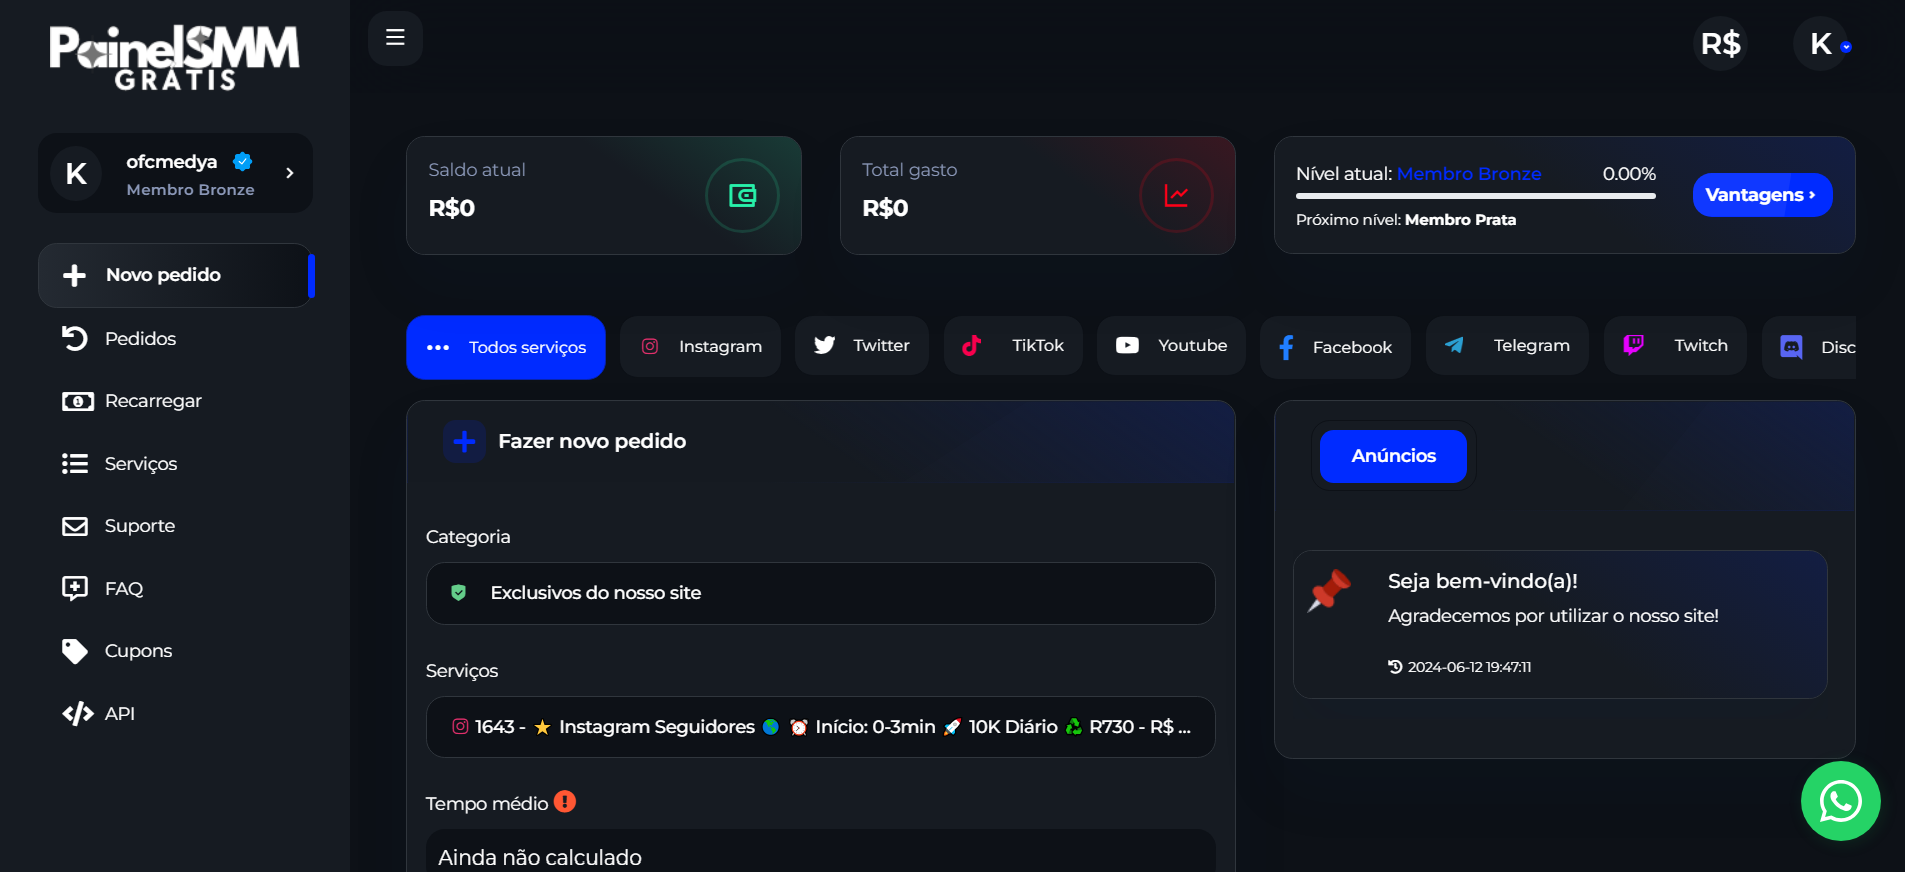Screen dimensions: 1905x872
Task: Filter services by Instagram
Action: (700, 346)
